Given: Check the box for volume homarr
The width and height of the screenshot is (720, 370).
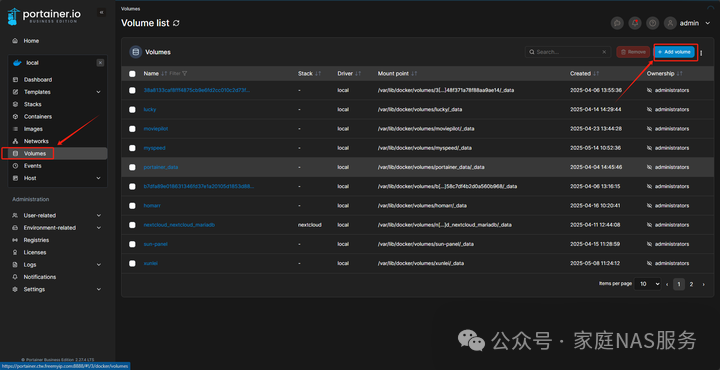Looking at the screenshot, I should click(132, 206).
